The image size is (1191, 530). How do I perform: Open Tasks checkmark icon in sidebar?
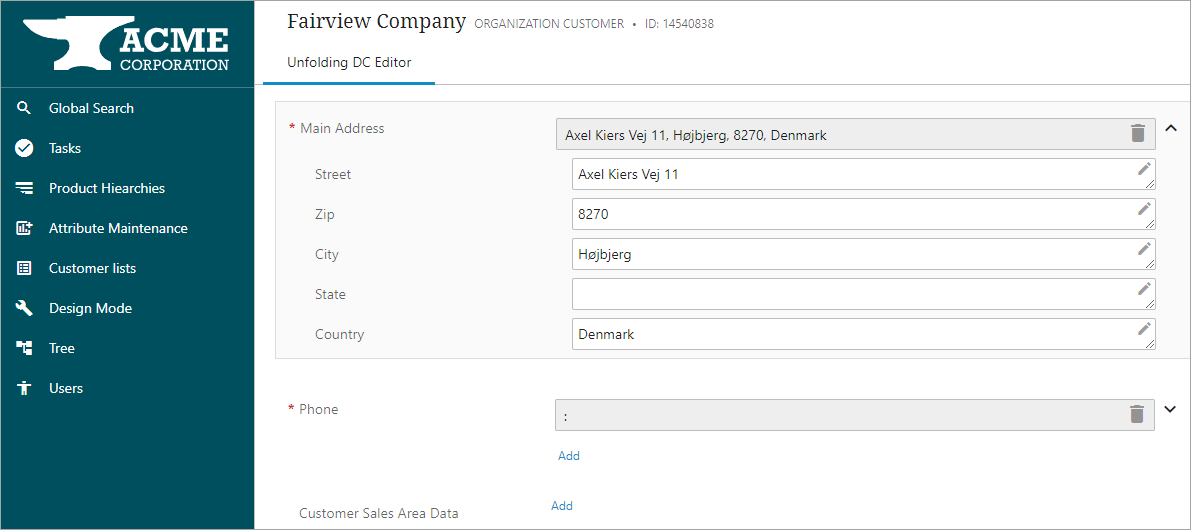(x=25, y=148)
